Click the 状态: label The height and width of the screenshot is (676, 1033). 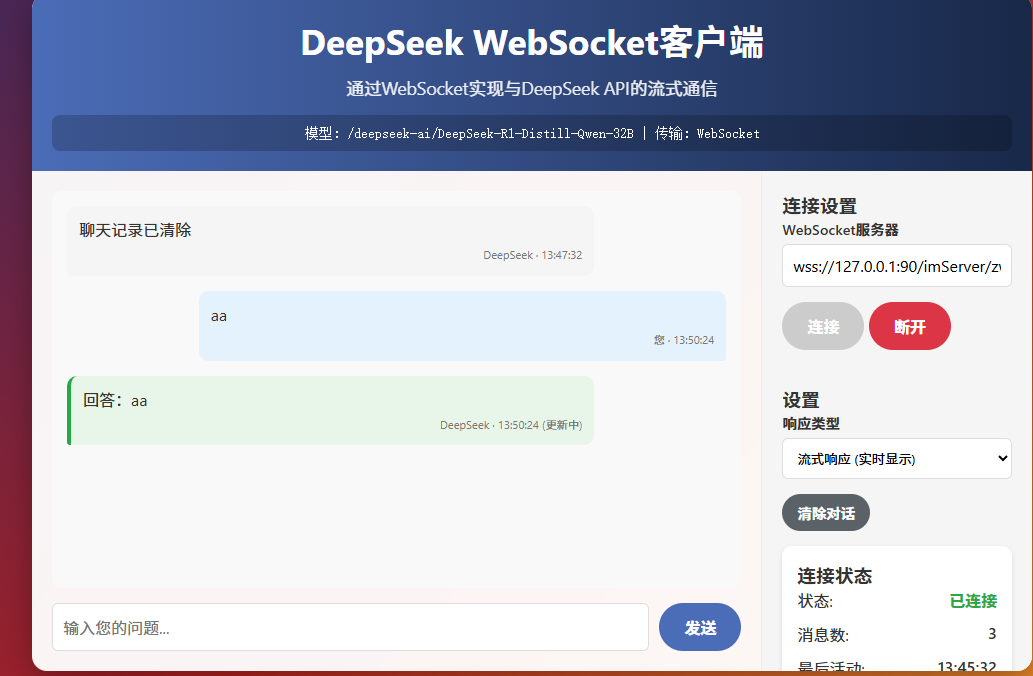point(816,602)
